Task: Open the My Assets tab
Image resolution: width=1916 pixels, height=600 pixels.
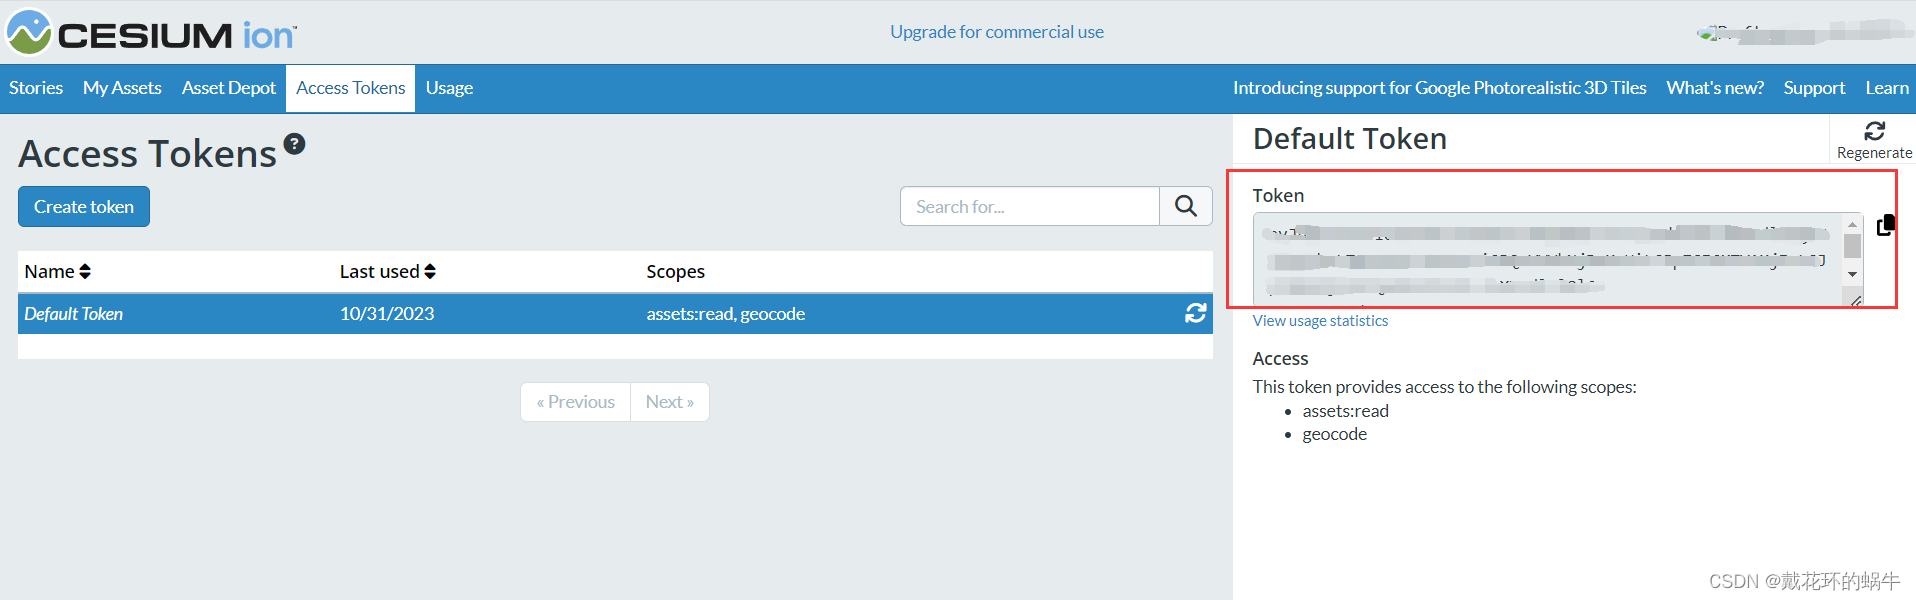Action: pyautogui.click(x=121, y=88)
